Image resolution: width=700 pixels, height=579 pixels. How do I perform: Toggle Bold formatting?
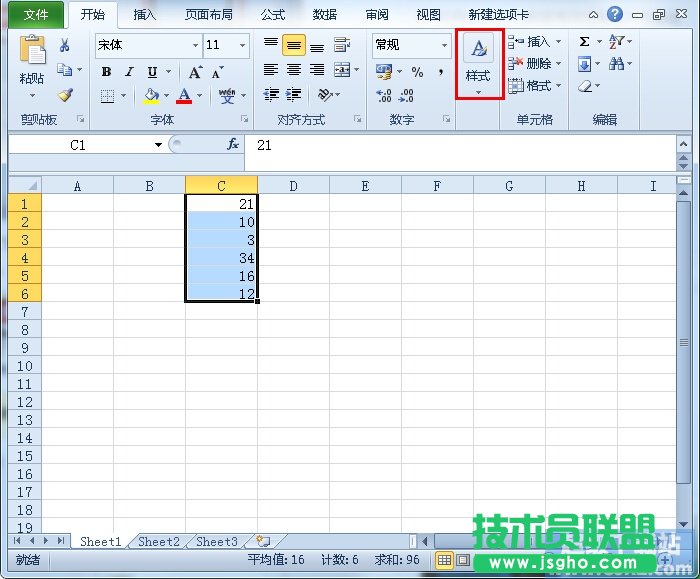106,71
